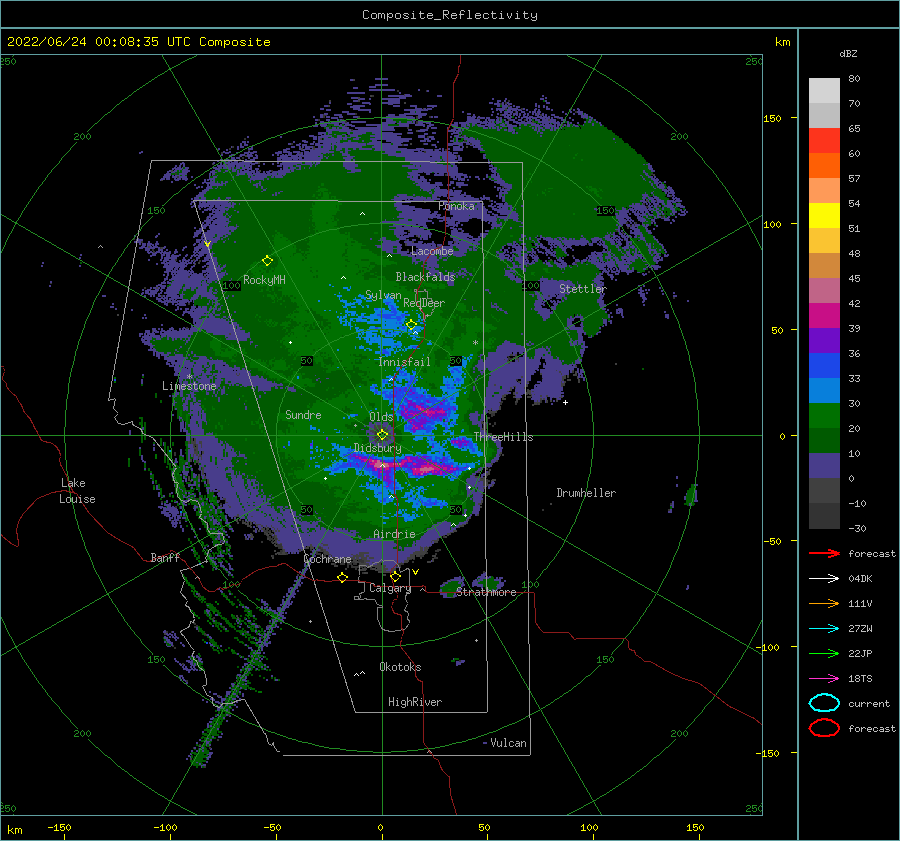Click the Sundre city label
This screenshot has width=900, height=841.
303,415
